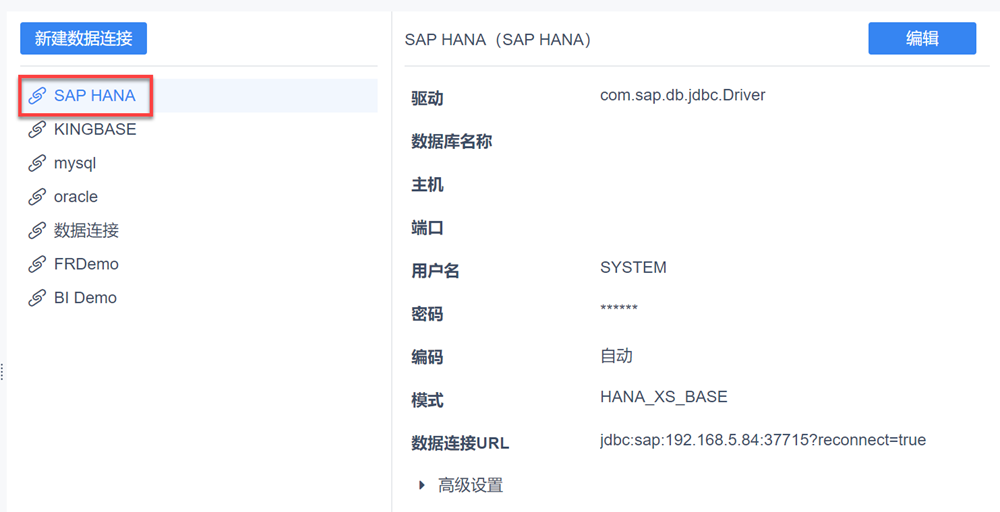Screen dimensions: 1000x512
Task: Click the link icon beside KINGBASE
Action: pyautogui.click(x=37, y=130)
